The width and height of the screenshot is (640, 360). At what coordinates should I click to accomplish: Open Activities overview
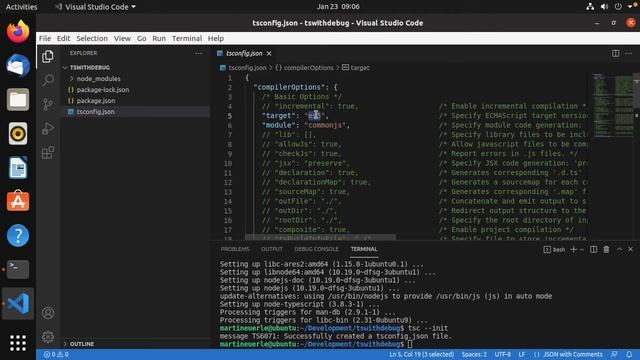tap(21, 7)
